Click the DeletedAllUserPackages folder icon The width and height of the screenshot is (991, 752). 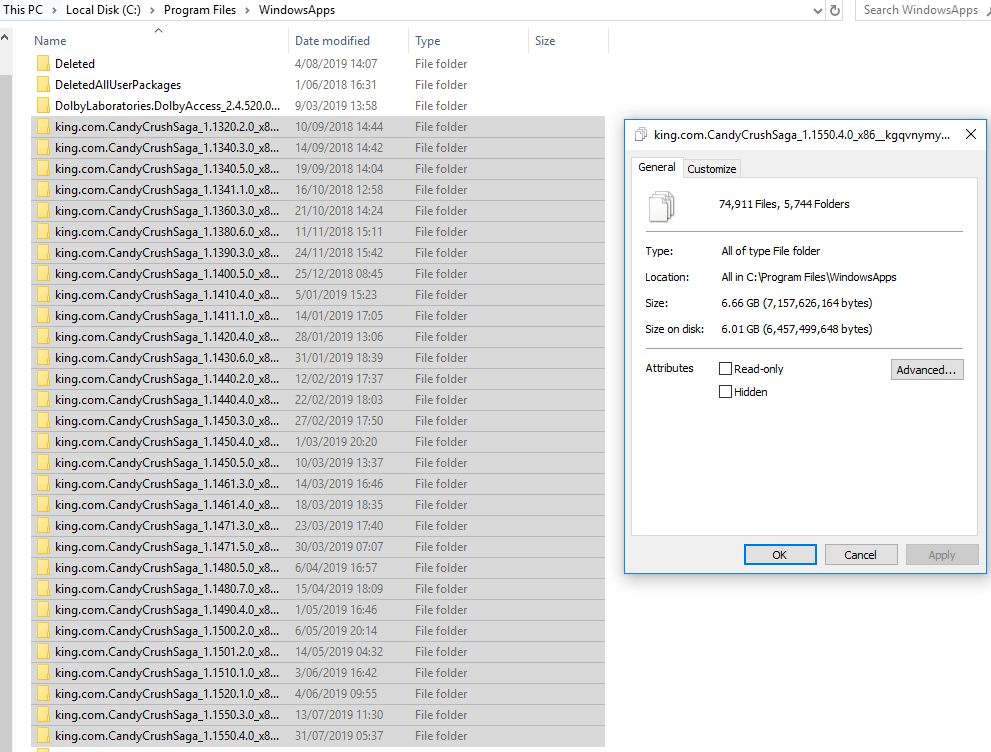43,85
